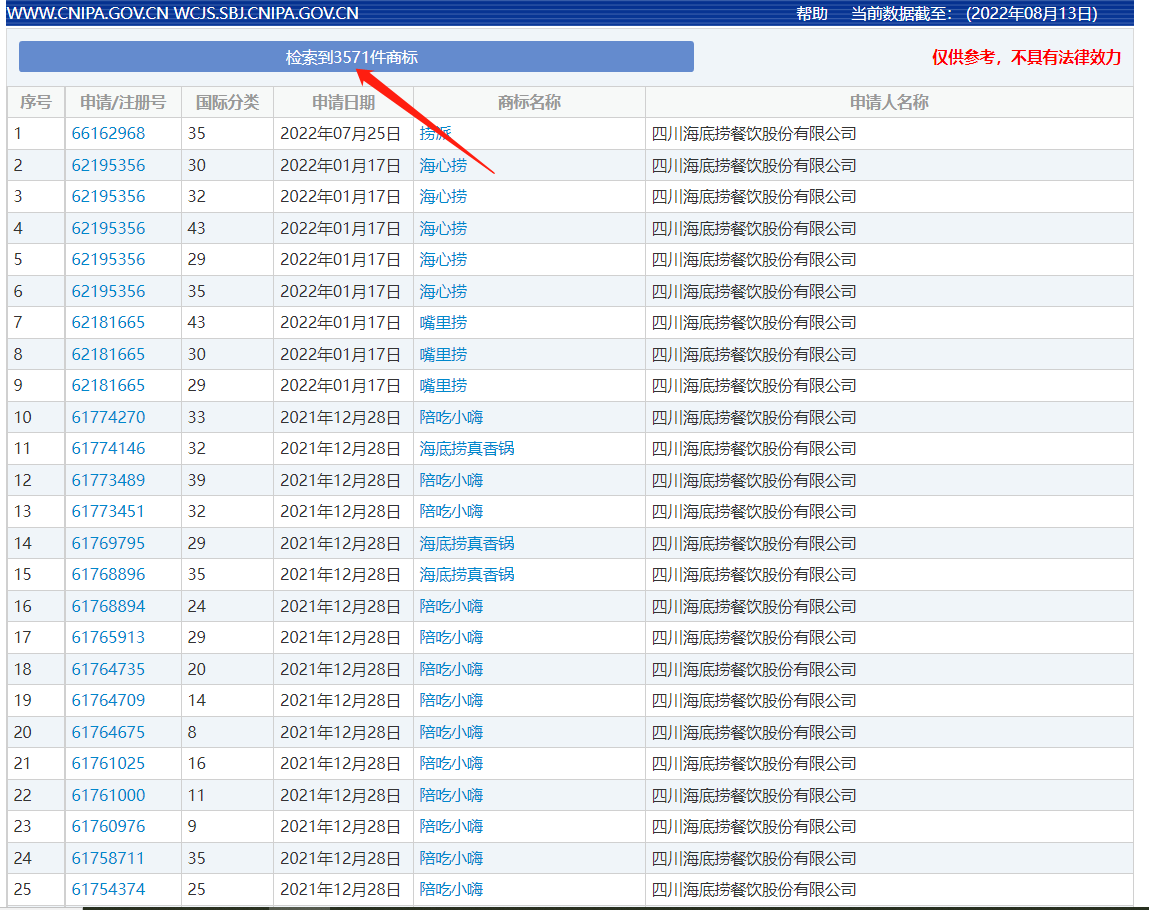Open application number 61761025
Screen dimensions: 1149x910
[108, 763]
